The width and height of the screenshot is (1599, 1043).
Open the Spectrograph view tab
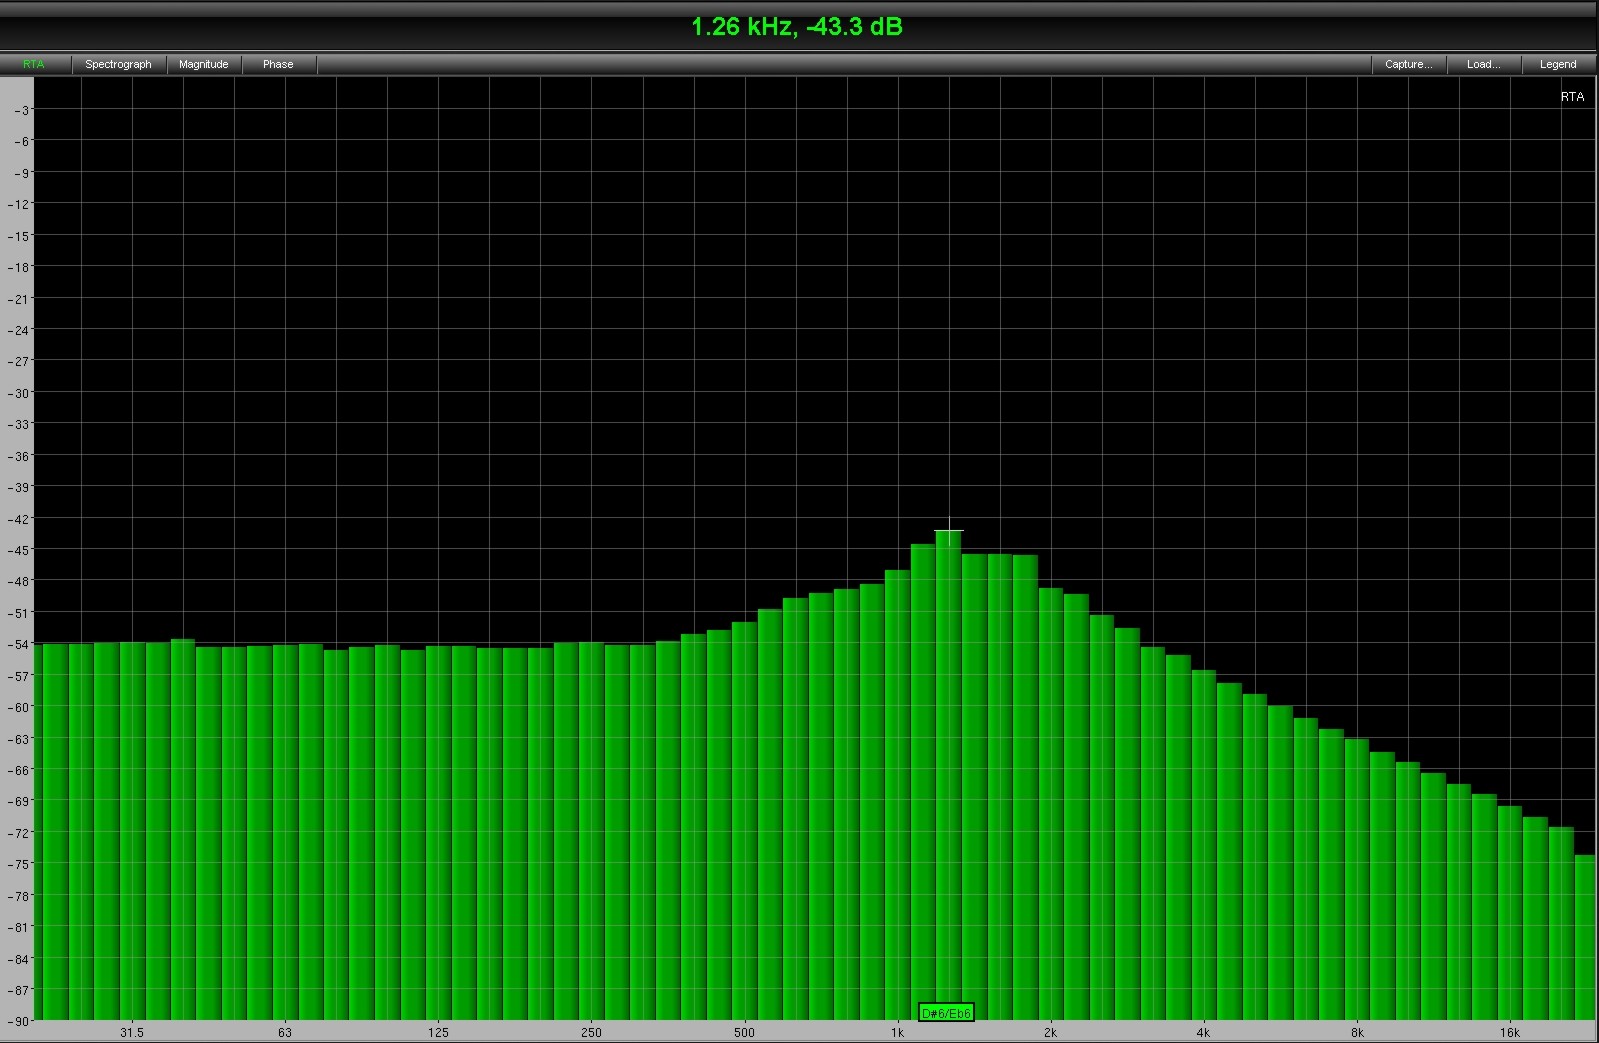118,64
